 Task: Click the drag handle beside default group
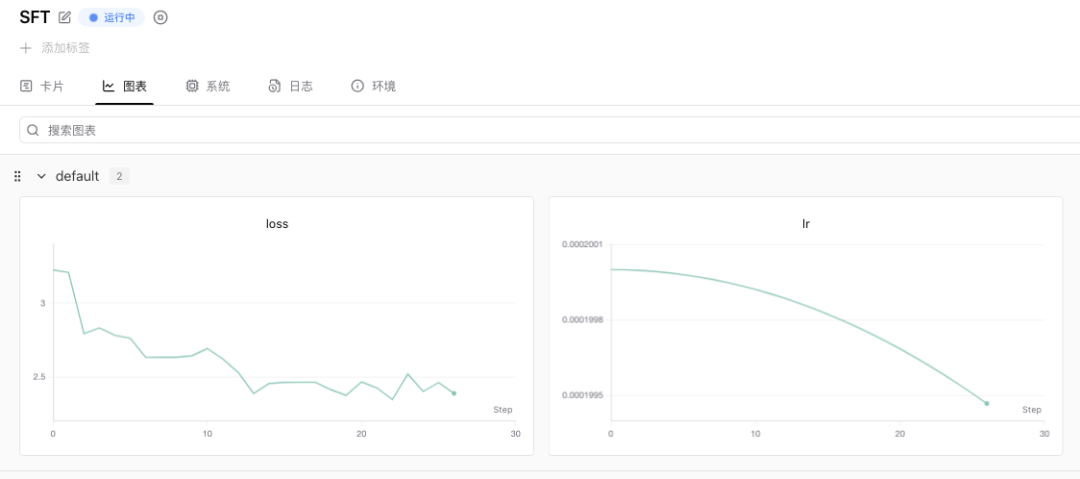pyautogui.click(x=18, y=176)
